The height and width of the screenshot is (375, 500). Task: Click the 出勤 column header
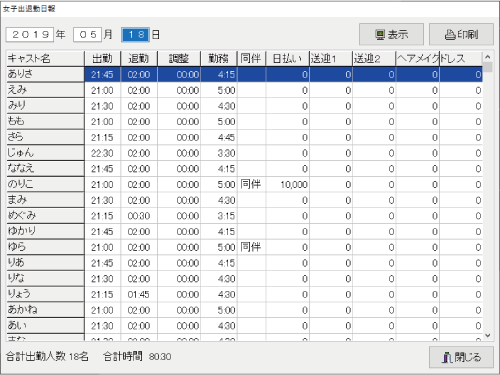point(103,59)
